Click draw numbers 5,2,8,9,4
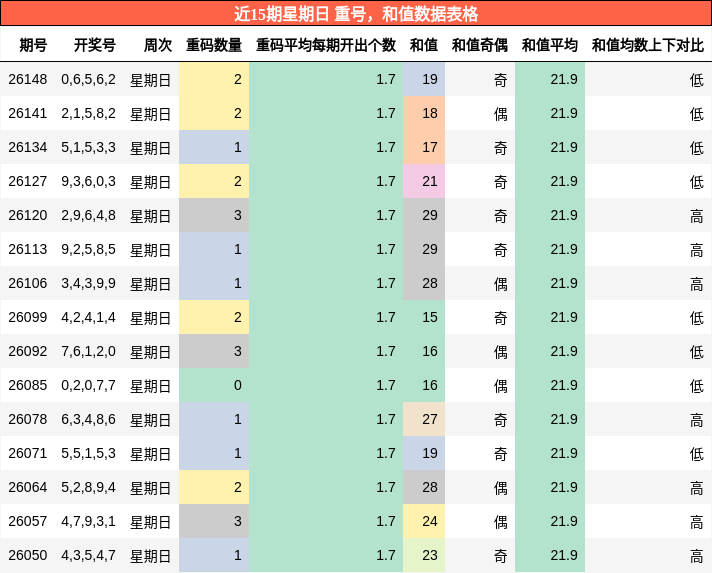Image resolution: width=712 pixels, height=573 pixels. [89, 487]
